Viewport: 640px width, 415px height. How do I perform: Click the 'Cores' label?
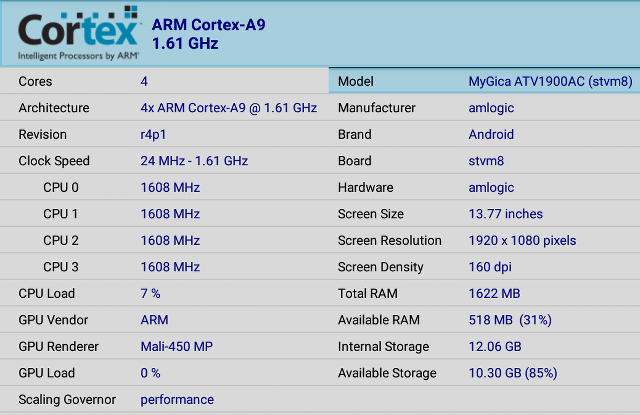click(x=35, y=81)
